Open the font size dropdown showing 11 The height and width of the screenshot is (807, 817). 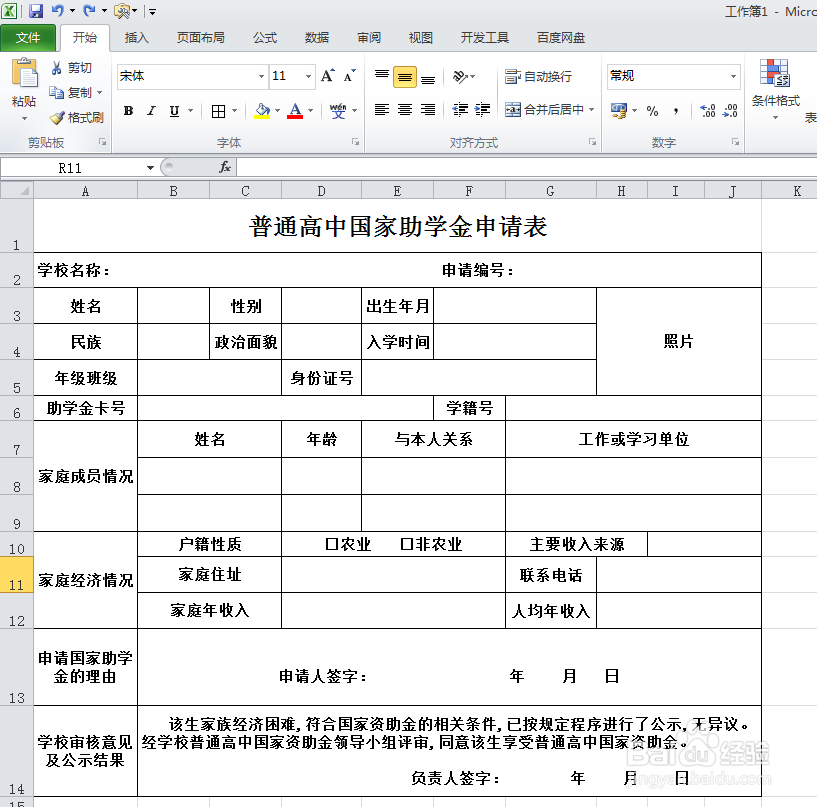tap(308, 77)
